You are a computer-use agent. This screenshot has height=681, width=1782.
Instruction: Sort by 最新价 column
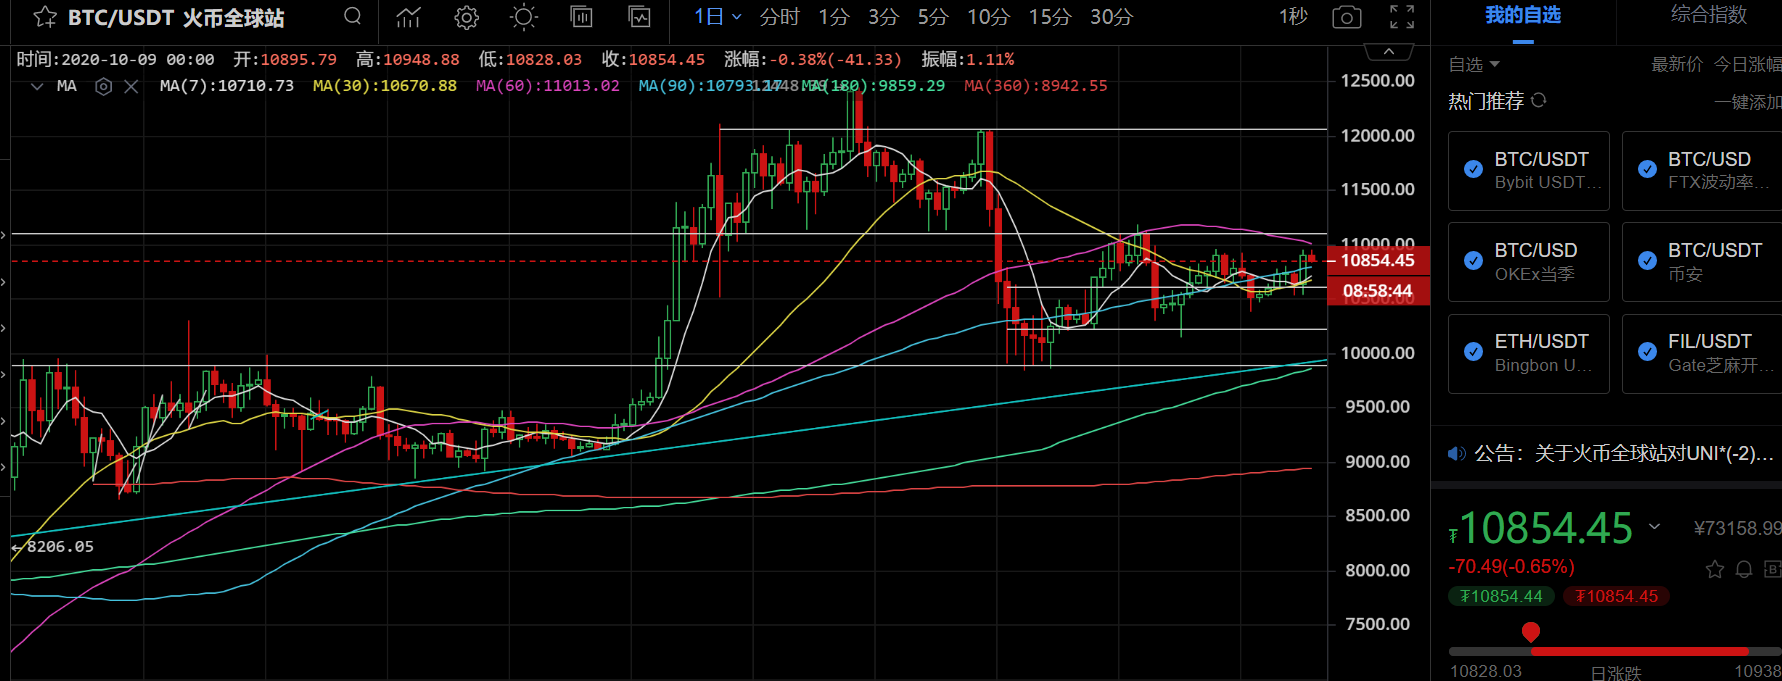1677,64
